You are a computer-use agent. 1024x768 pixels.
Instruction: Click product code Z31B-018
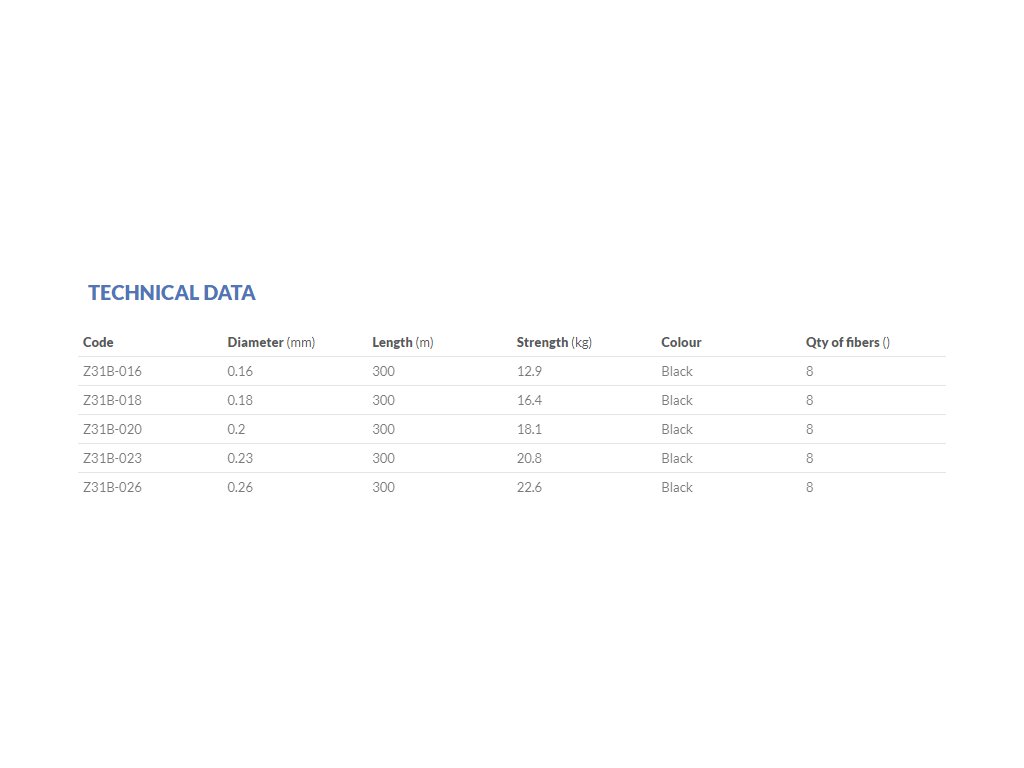point(112,400)
